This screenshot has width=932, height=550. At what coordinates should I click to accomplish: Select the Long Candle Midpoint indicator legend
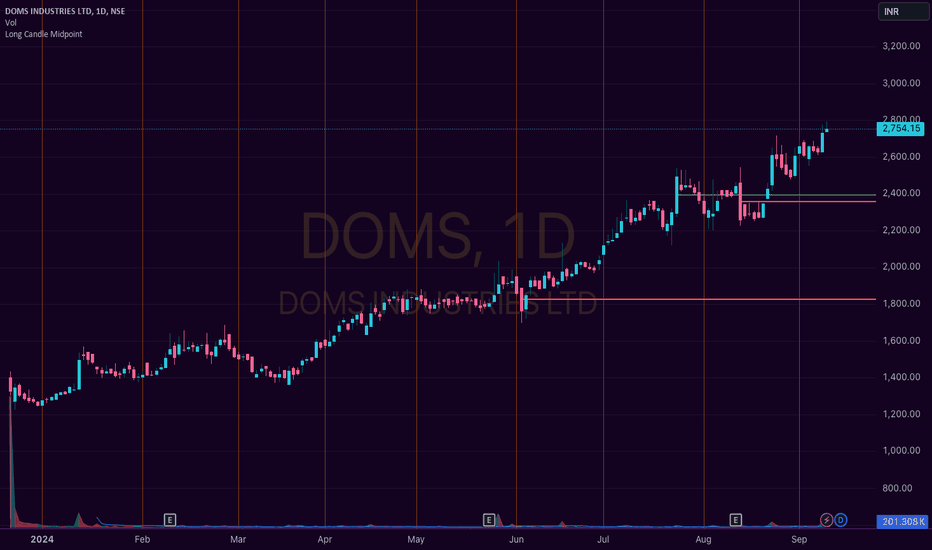pyautogui.click(x=43, y=34)
